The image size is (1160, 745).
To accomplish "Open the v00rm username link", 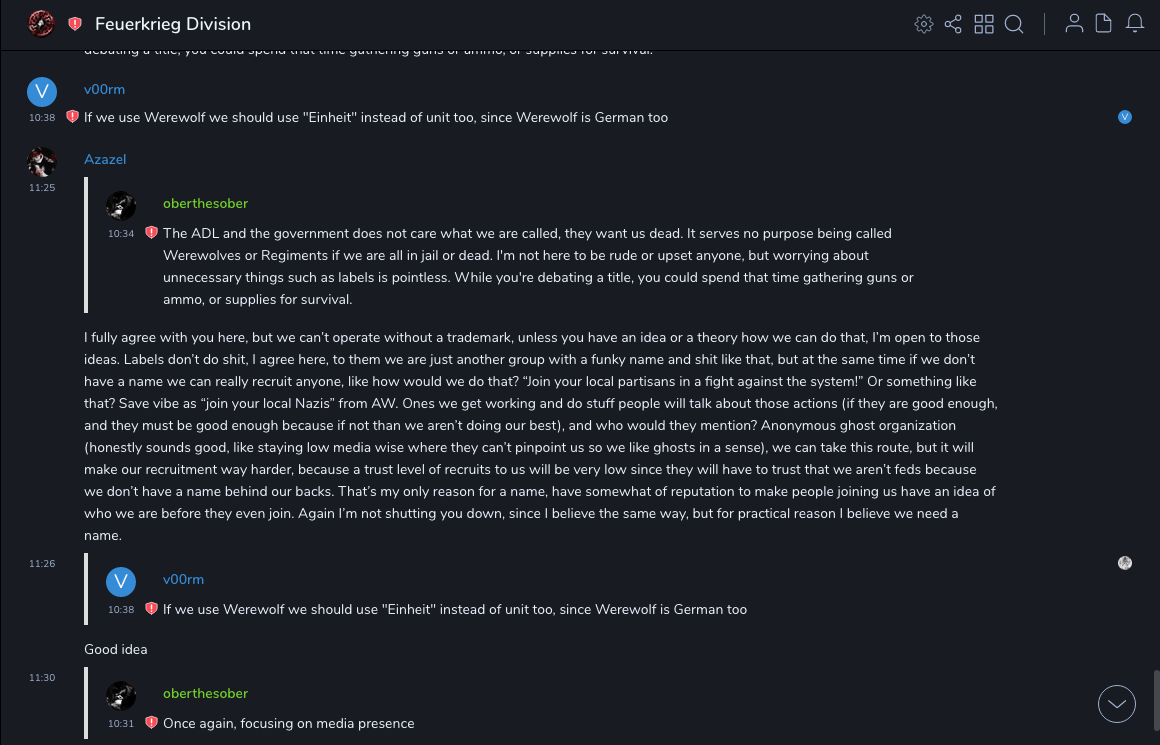I will (x=104, y=90).
